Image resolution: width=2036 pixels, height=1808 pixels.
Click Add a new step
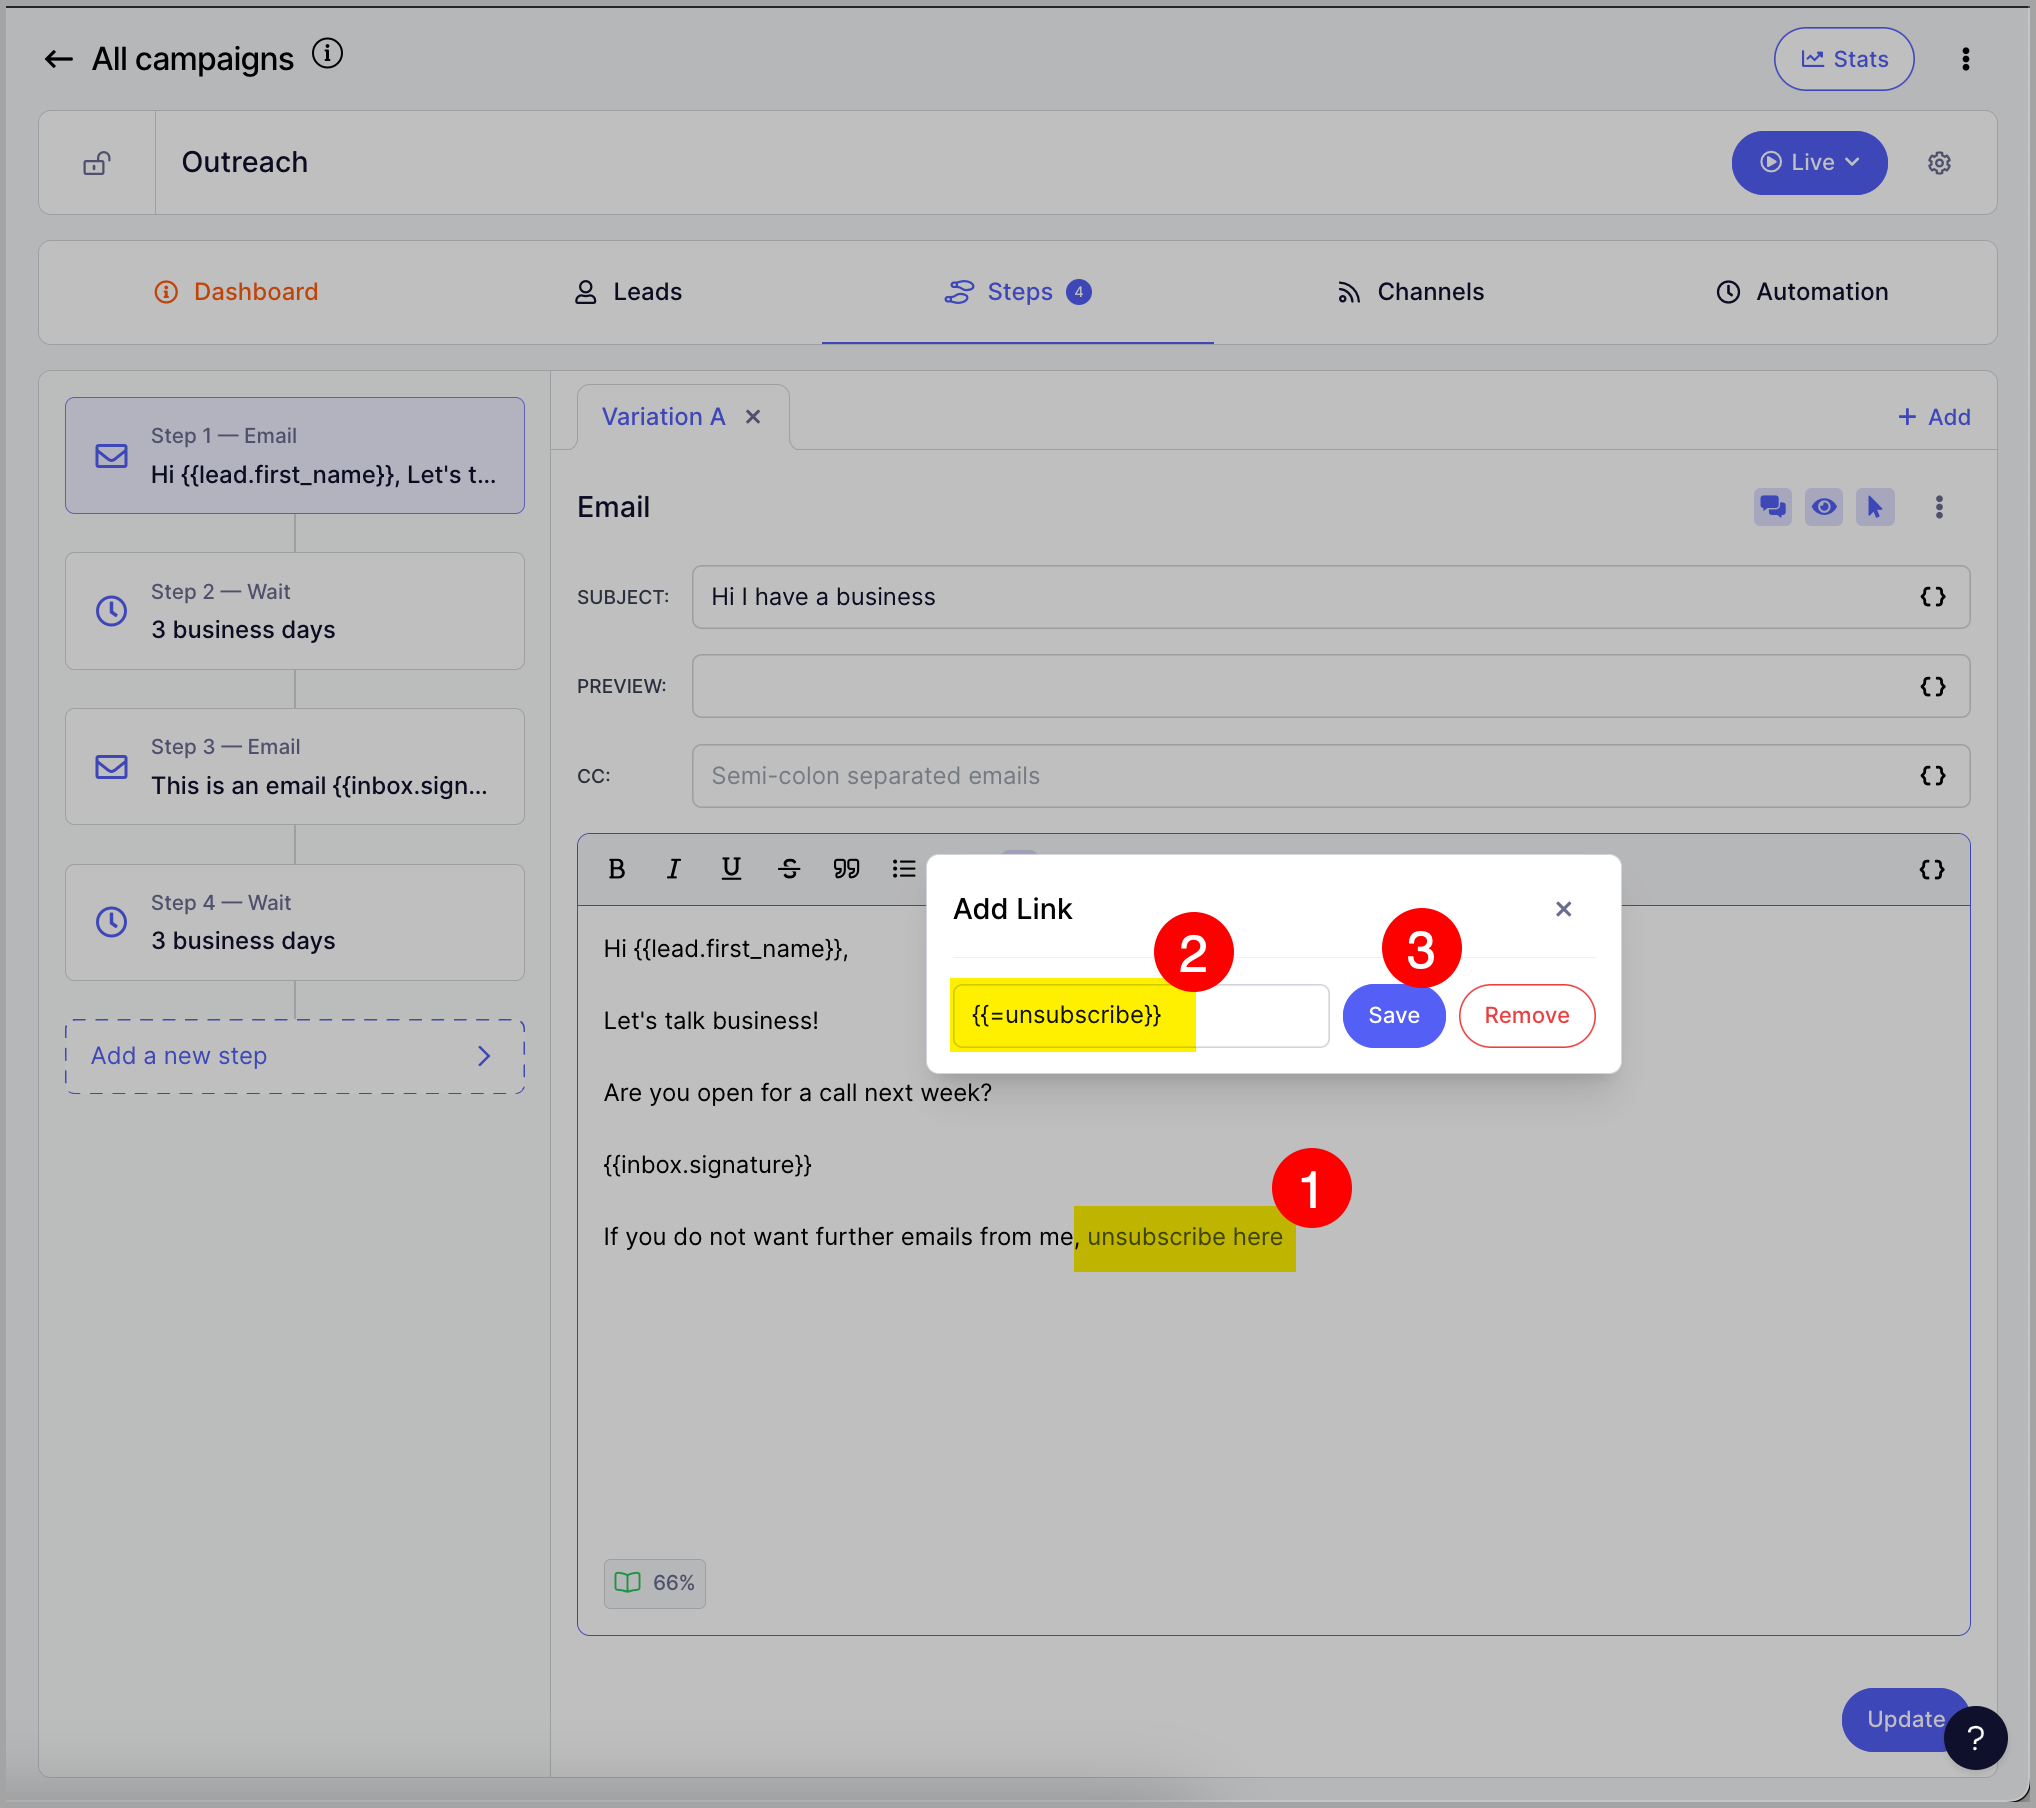[295, 1056]
